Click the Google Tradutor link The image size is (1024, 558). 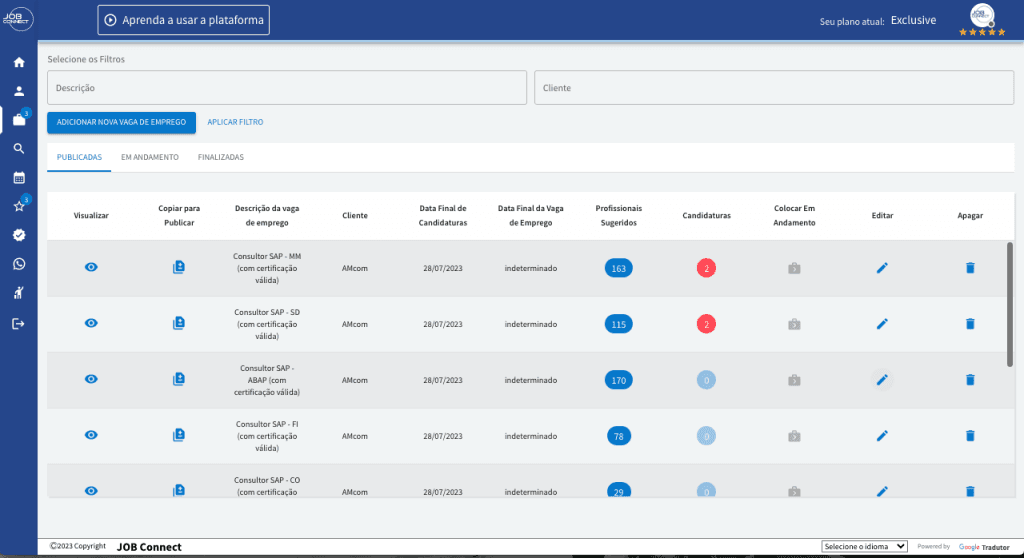(x=984, y=547)
